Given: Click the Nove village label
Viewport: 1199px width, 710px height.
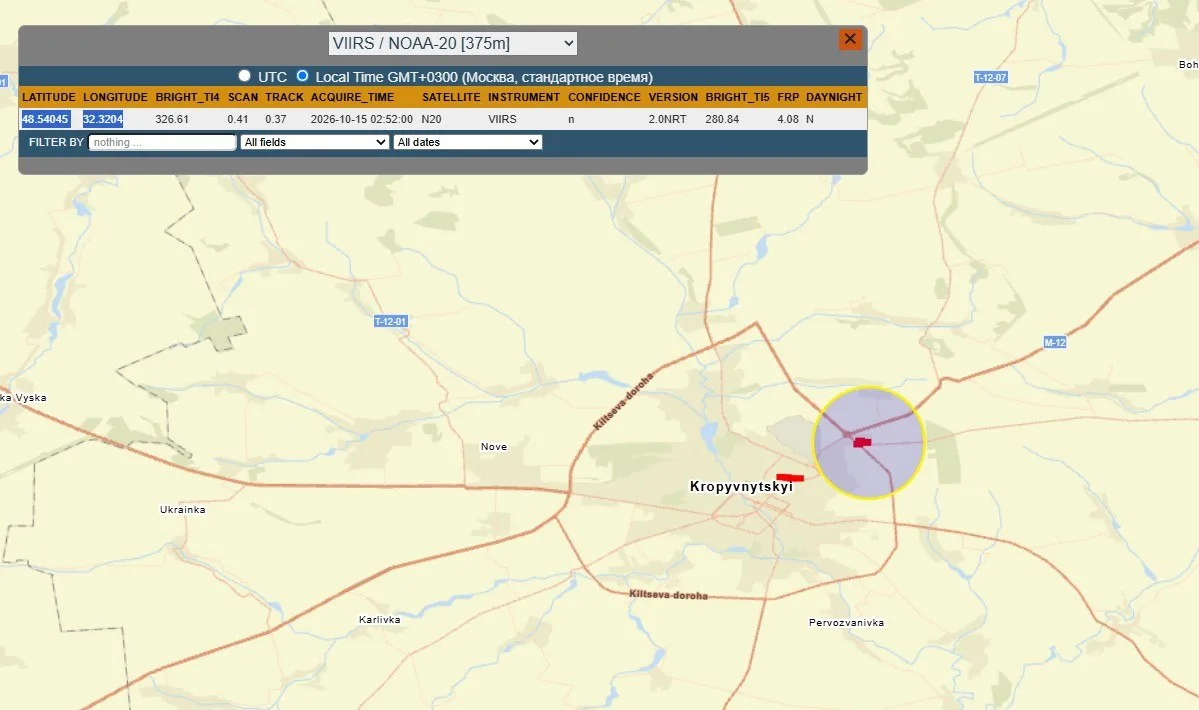Looking at the screenshot, I should (494, 447).
